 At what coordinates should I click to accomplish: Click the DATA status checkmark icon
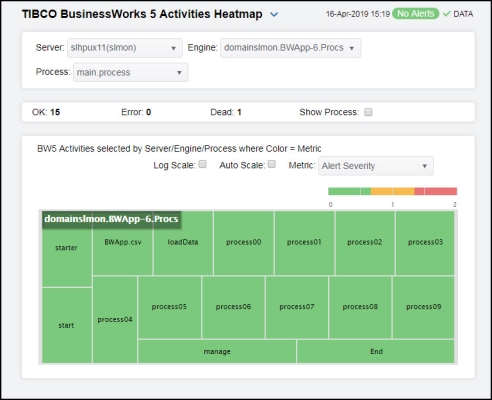pos(446,14)
